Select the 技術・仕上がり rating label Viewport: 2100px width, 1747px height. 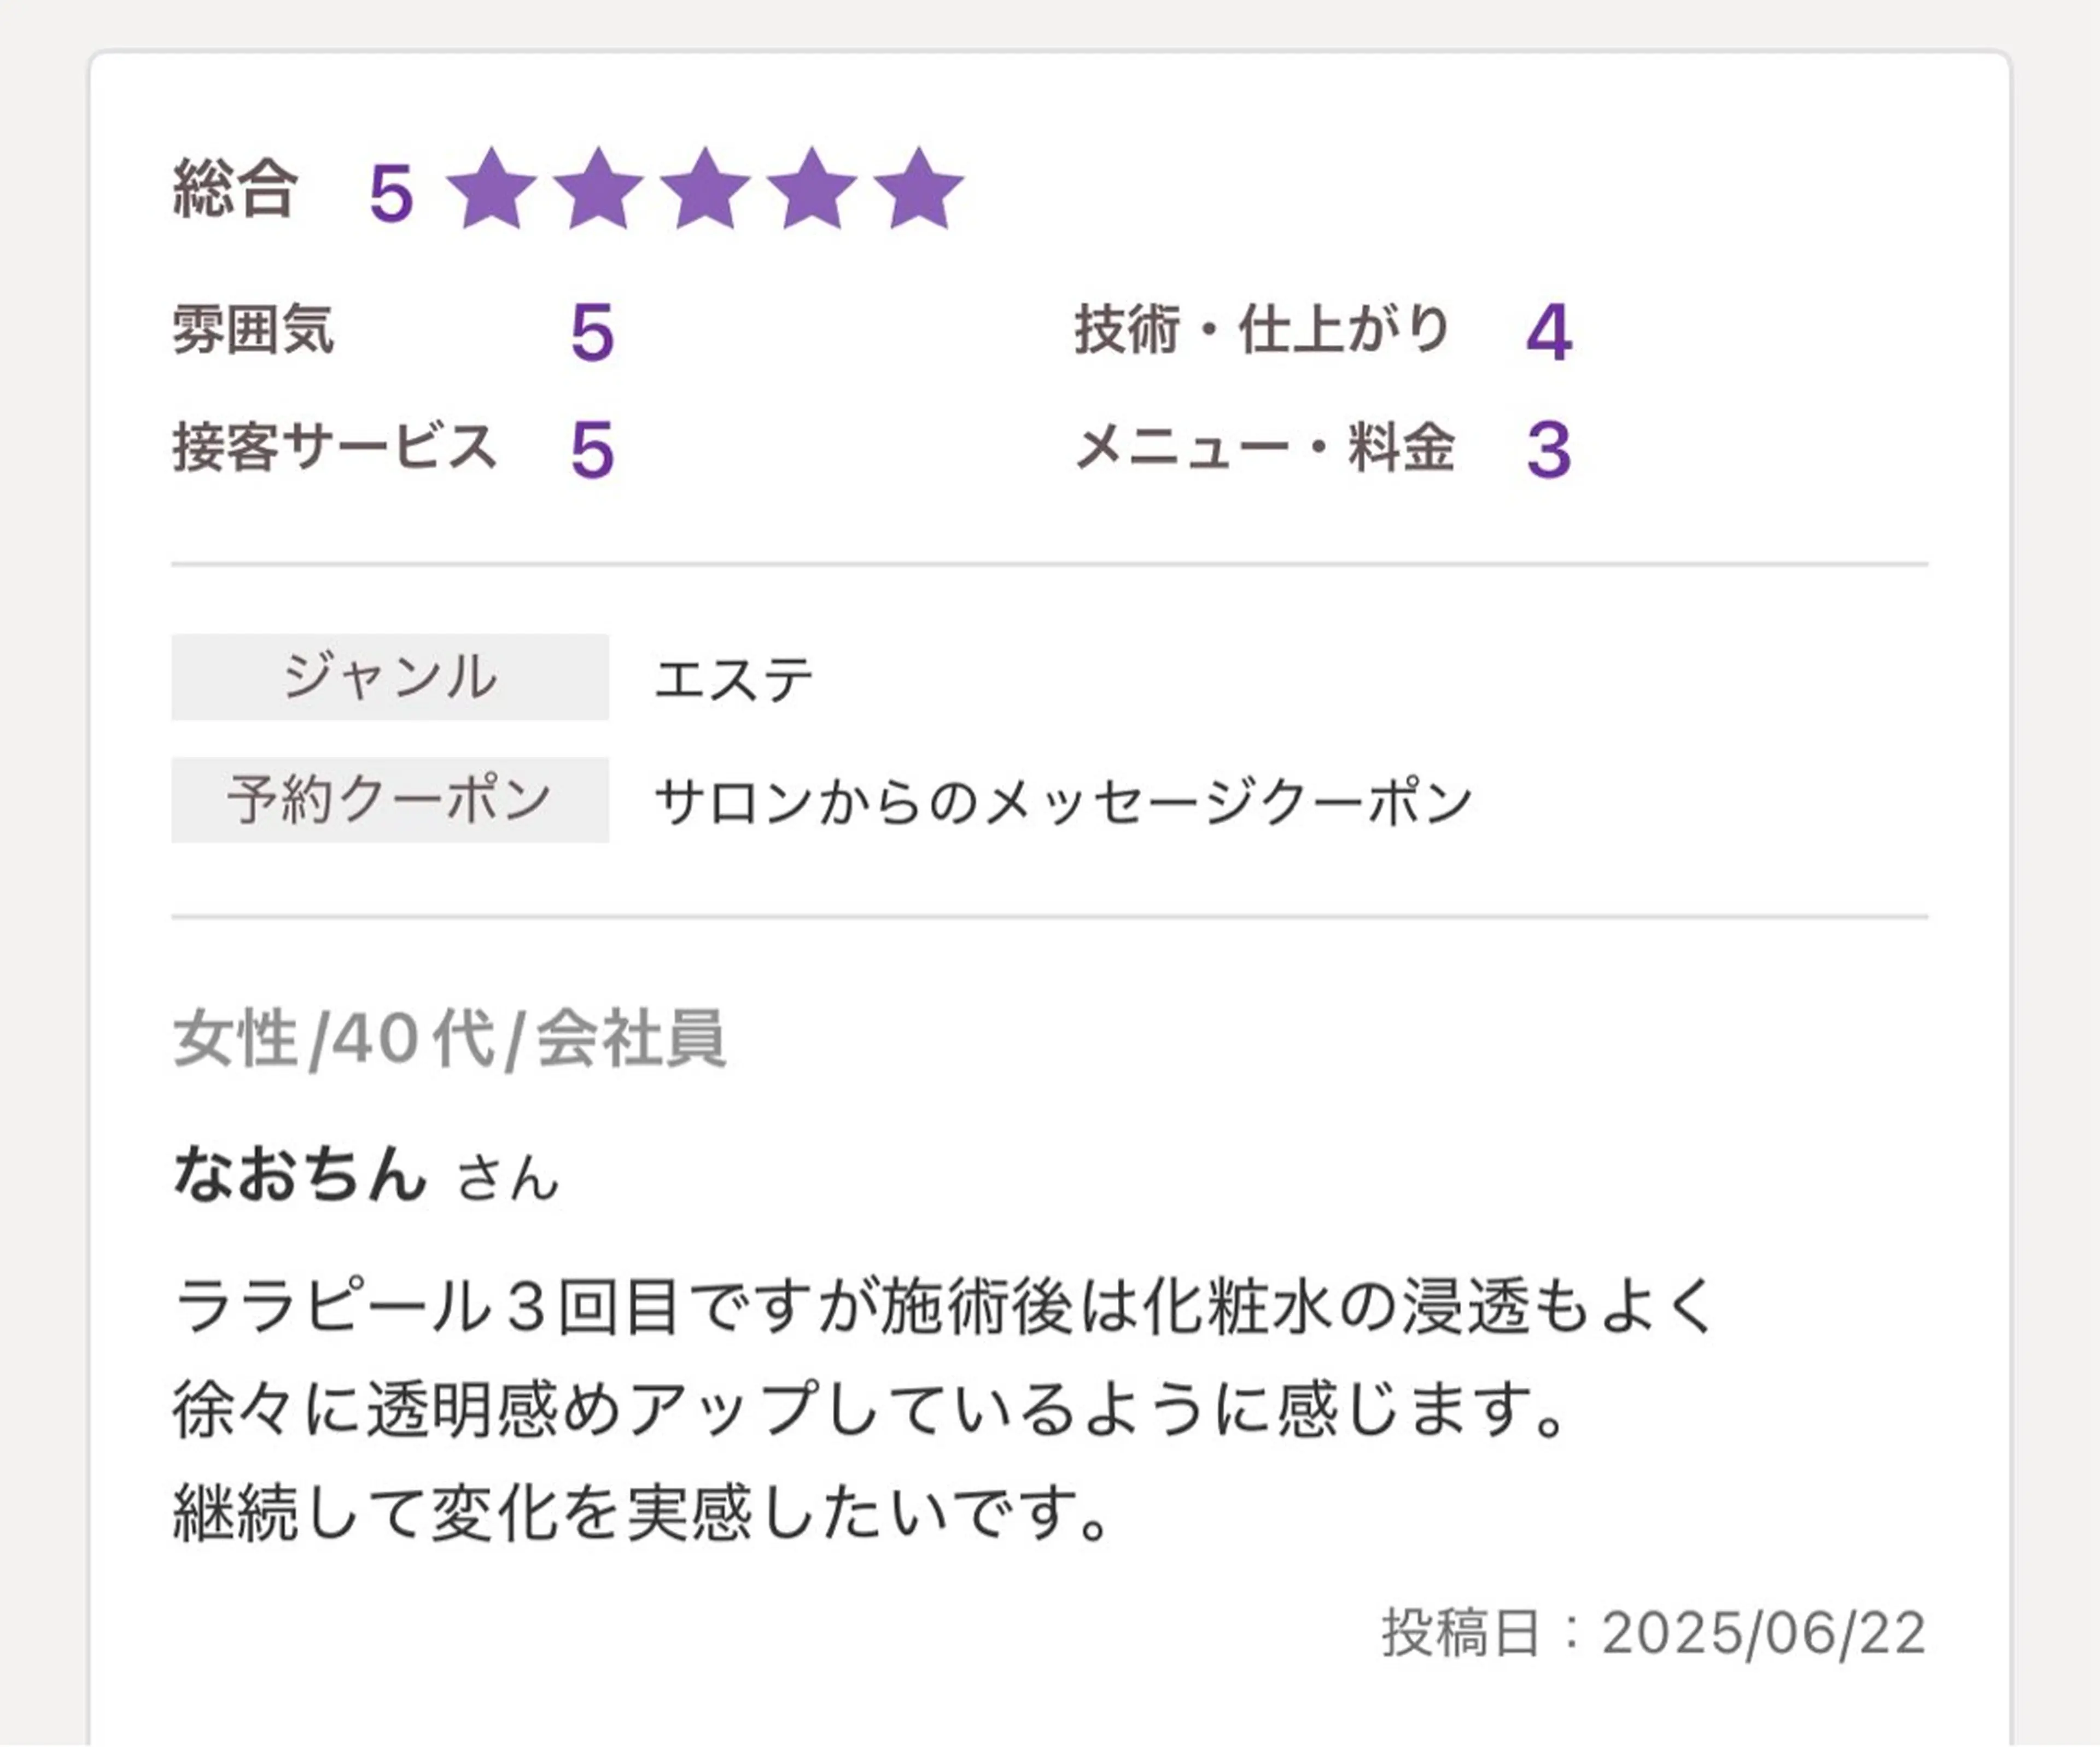tap(1262, 330)
